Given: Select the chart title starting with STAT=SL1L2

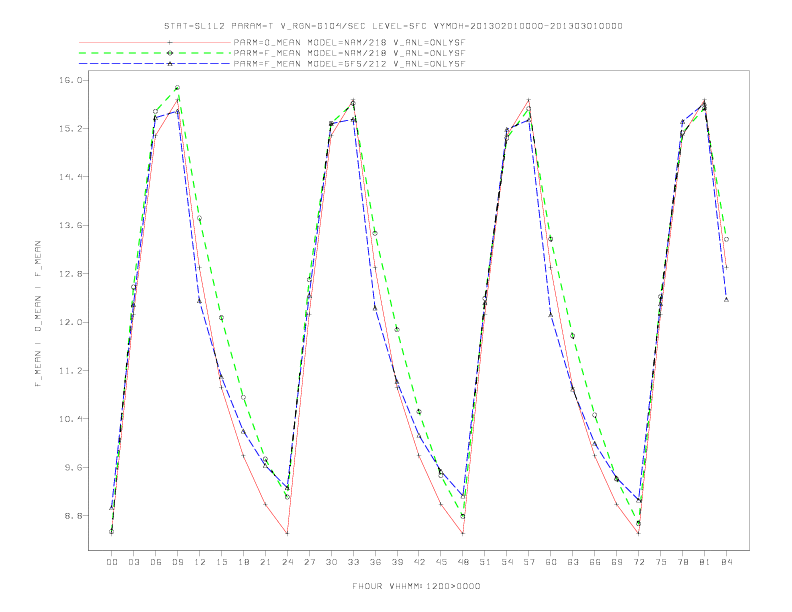Looking at the screenshot, I should click(x=393, y=26).
